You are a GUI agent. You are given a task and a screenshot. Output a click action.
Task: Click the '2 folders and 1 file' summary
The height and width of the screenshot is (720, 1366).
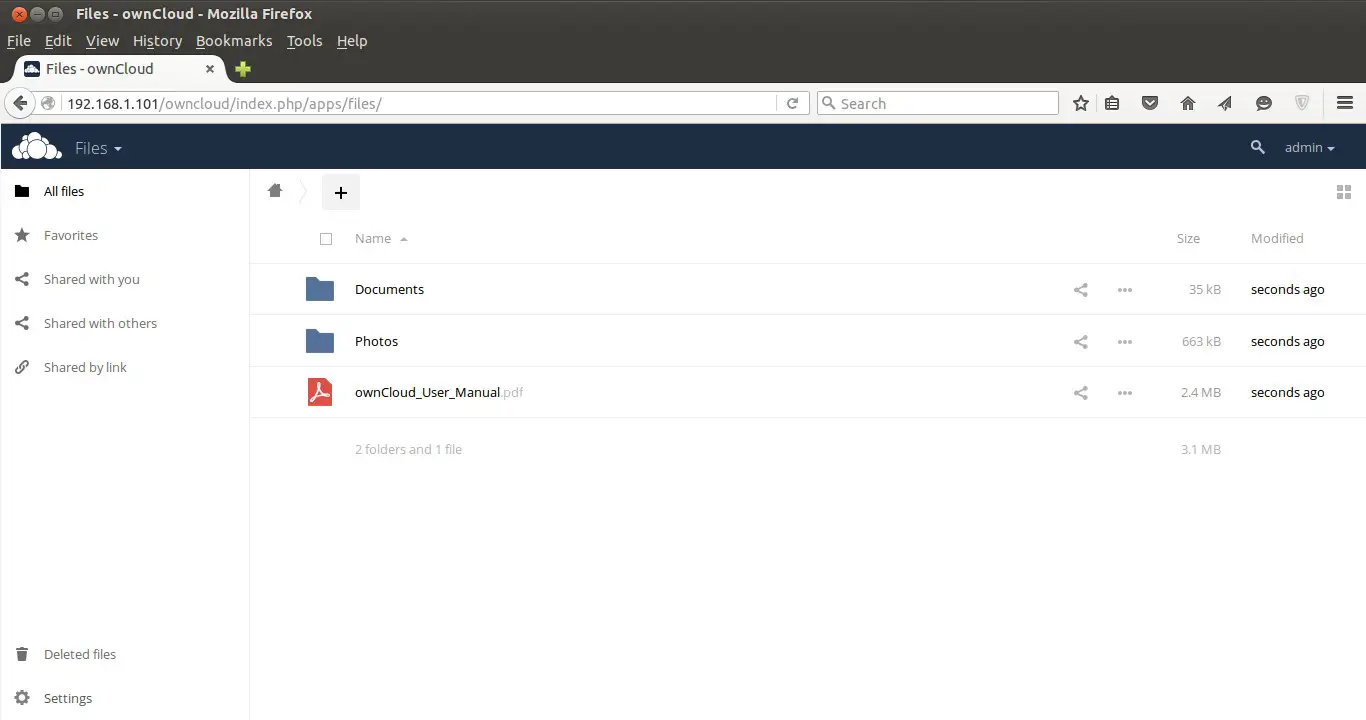[408, 449]
